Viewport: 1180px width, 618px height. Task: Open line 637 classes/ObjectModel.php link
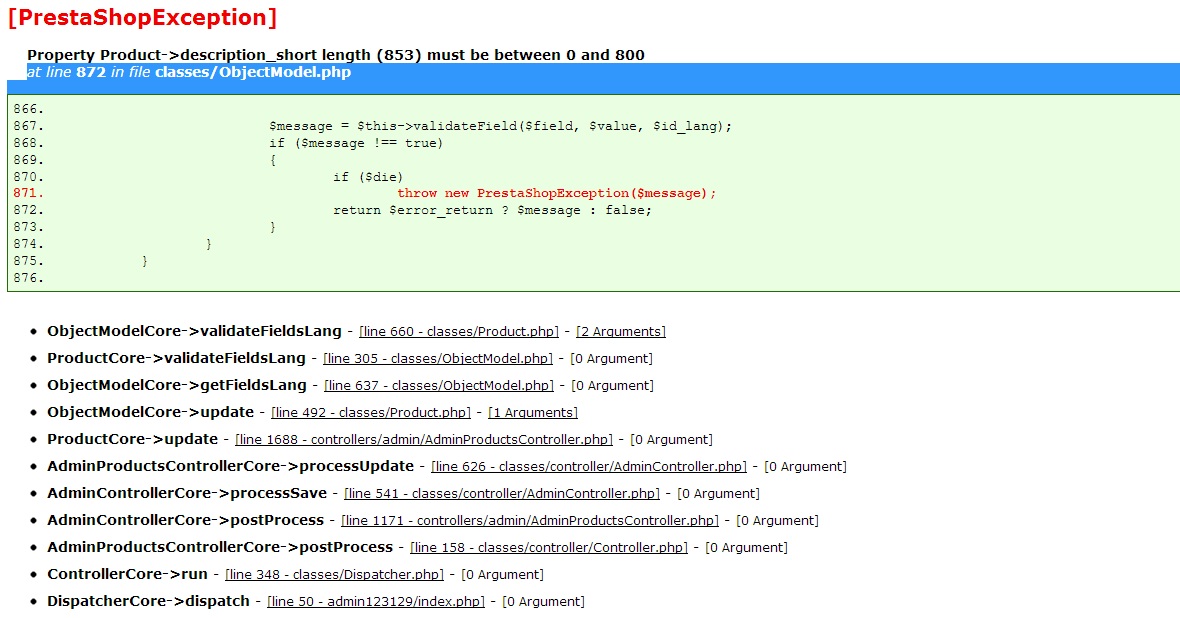(439, 386)
